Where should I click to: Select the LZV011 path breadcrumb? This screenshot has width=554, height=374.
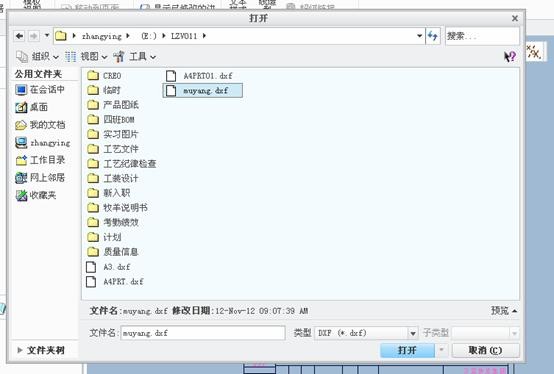(x=184, y=36)
